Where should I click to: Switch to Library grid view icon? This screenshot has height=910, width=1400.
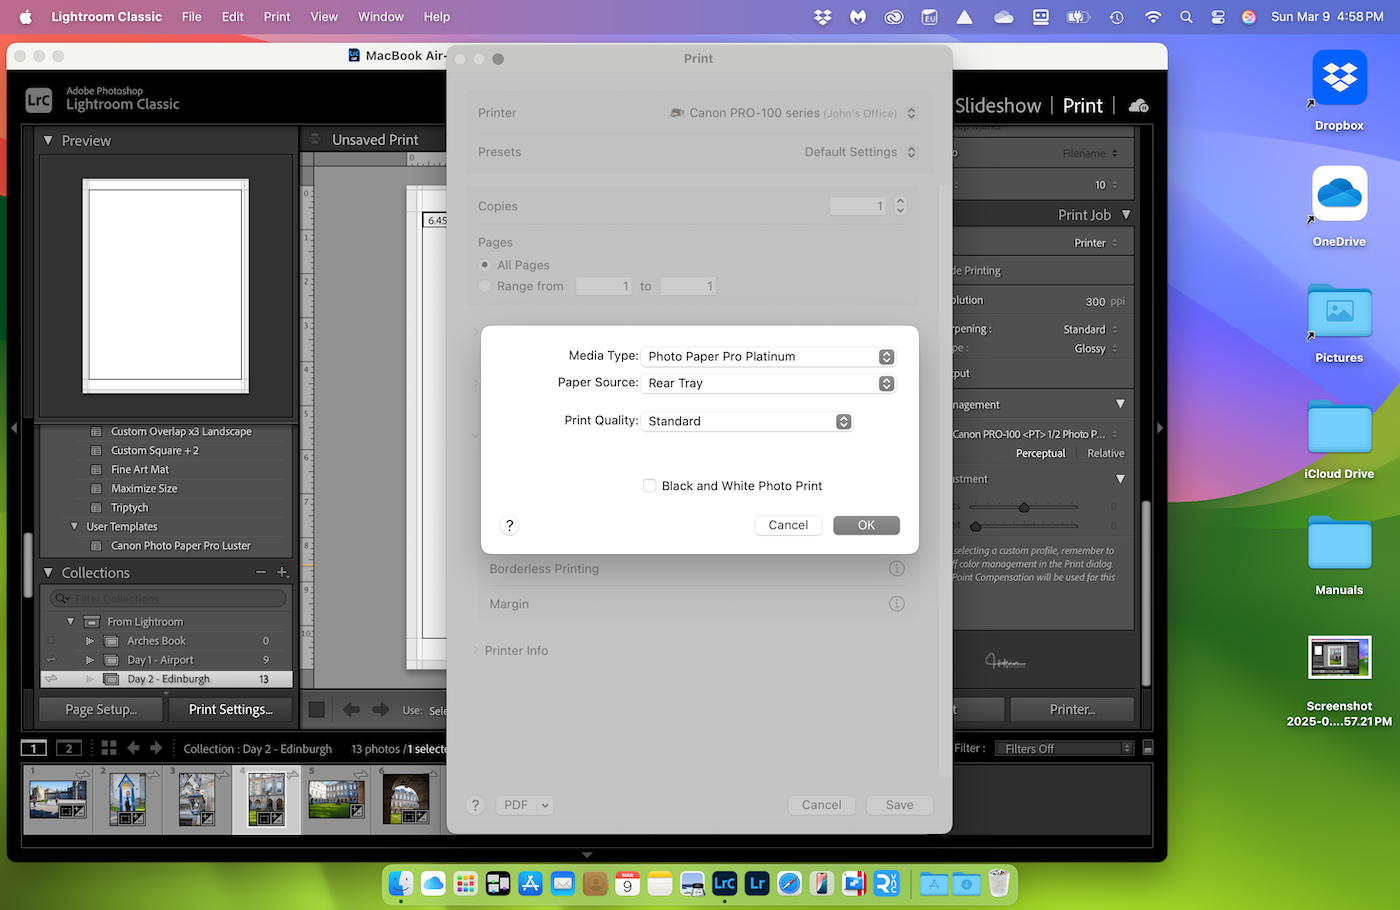click(109, 748)
